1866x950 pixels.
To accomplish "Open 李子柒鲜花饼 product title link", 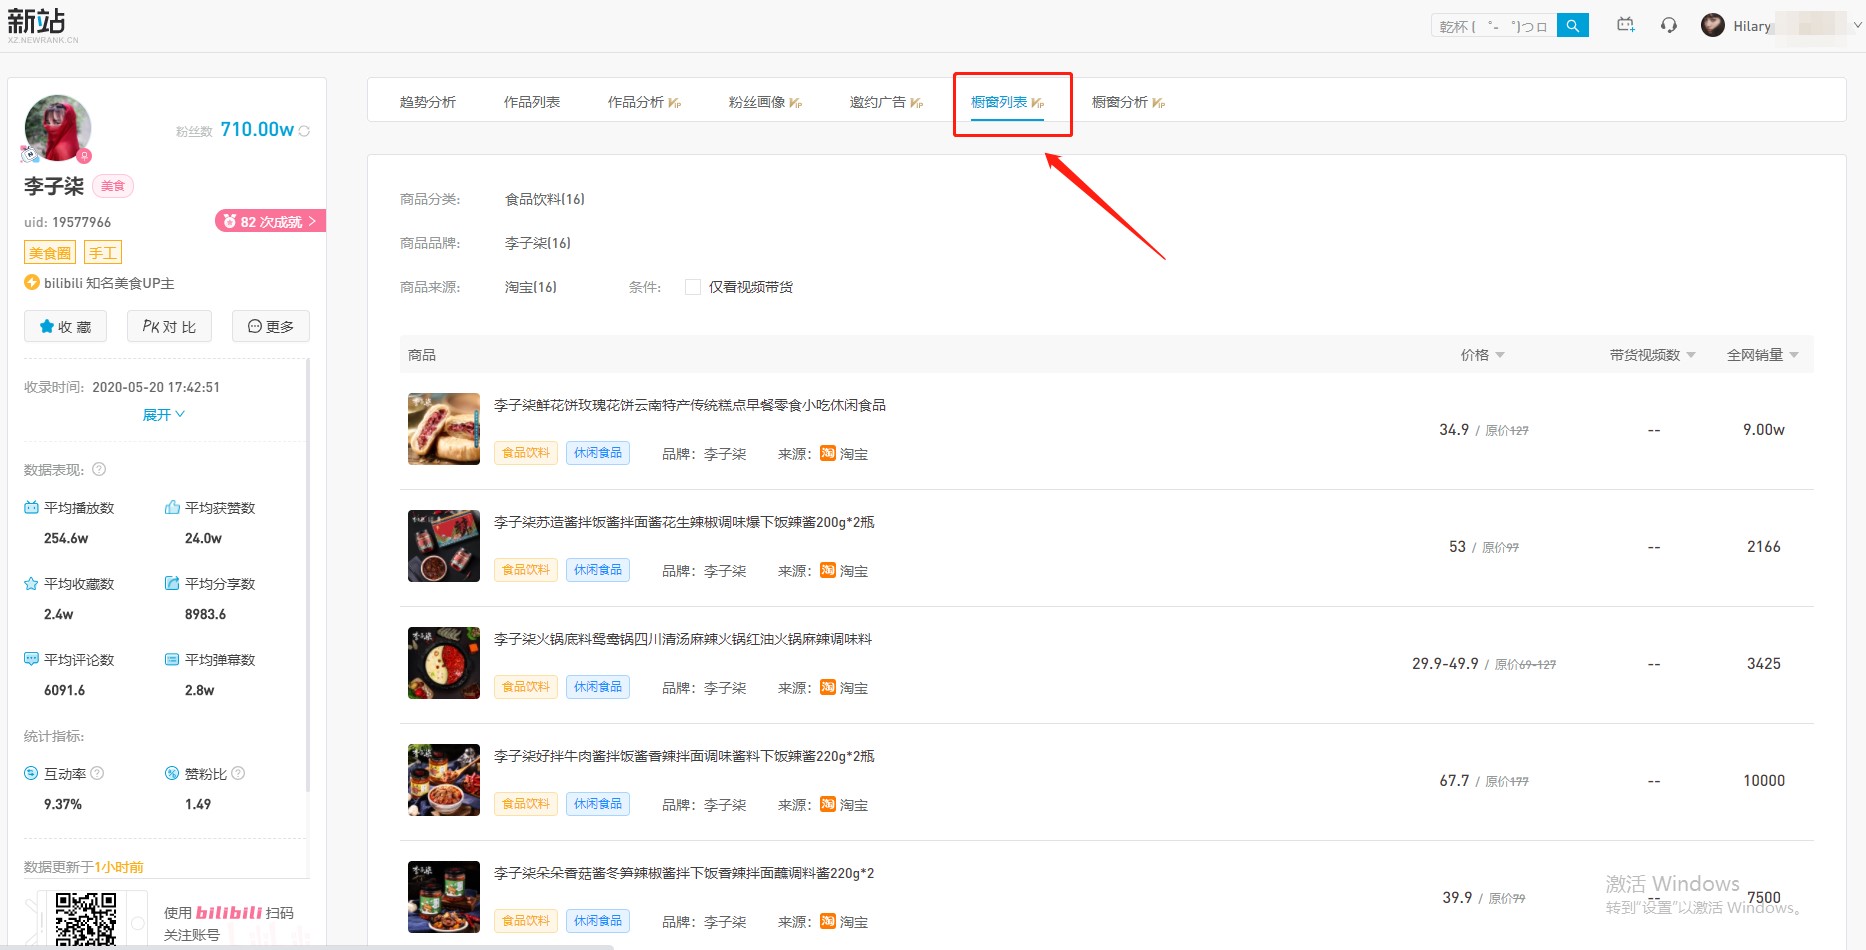I will (690, 405).
